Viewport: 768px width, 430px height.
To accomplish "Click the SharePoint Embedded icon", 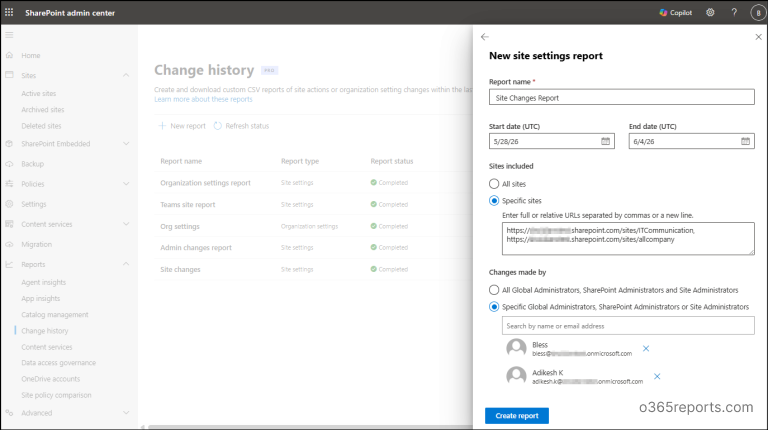I will [9, 144].
